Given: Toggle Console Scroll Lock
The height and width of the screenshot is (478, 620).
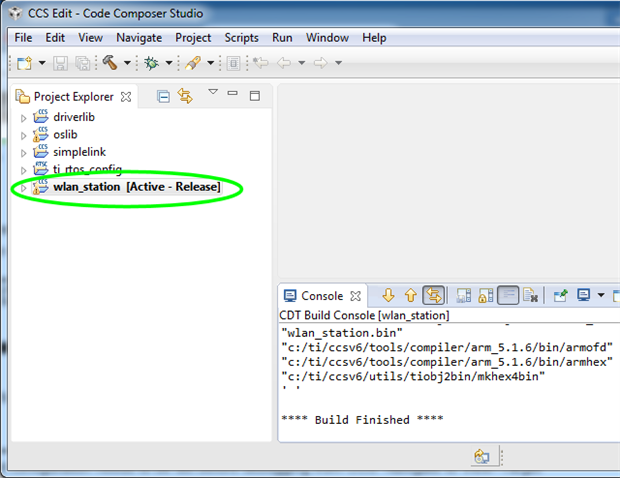Looking at the screenshot, I should pyautogui.click(x=486, y=295).
